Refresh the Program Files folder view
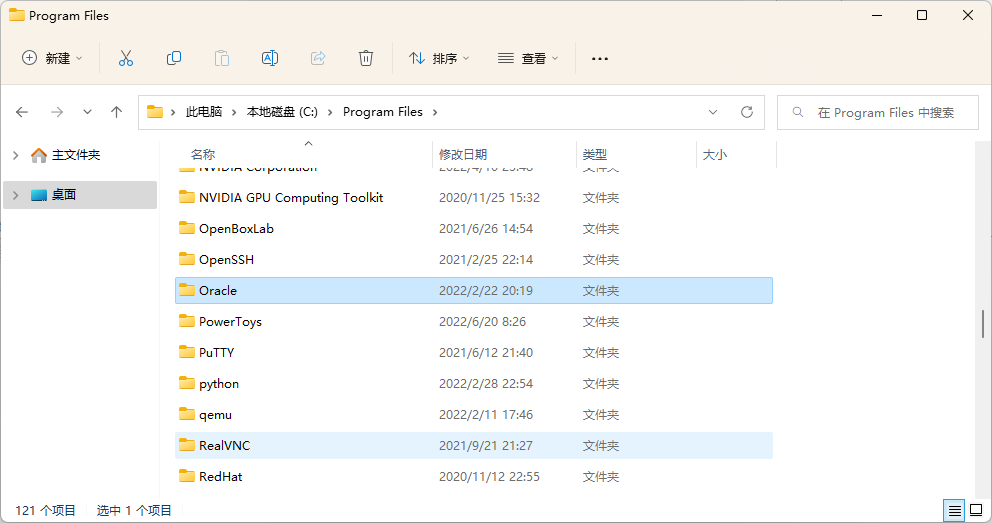Image resolution: width=992 pixels, height=523 pixels. coord(747,112)
